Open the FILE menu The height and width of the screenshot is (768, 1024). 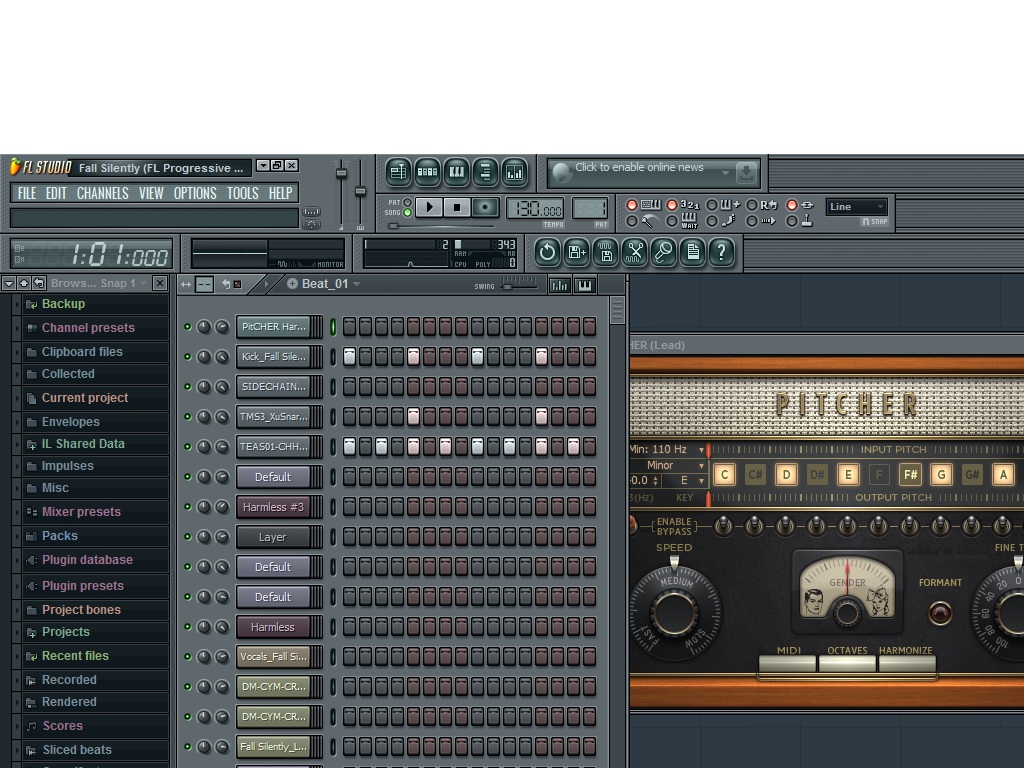pyautogui.click(x=27, y=193)
